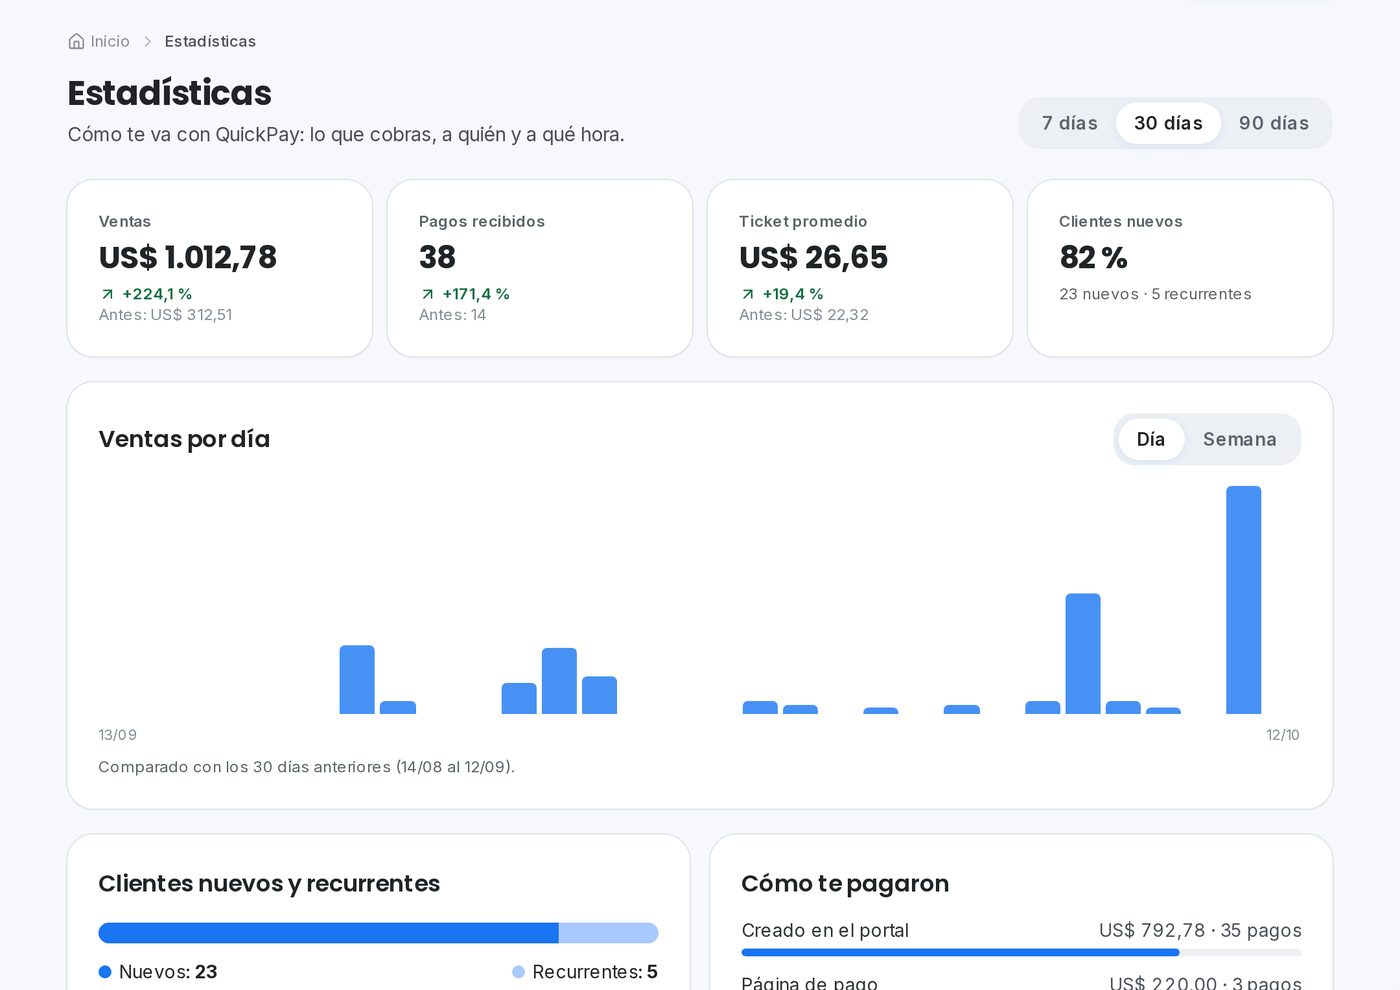1400x990 pixels.
Task: Click the 82 % new clients value
Action: point(1093,257)
